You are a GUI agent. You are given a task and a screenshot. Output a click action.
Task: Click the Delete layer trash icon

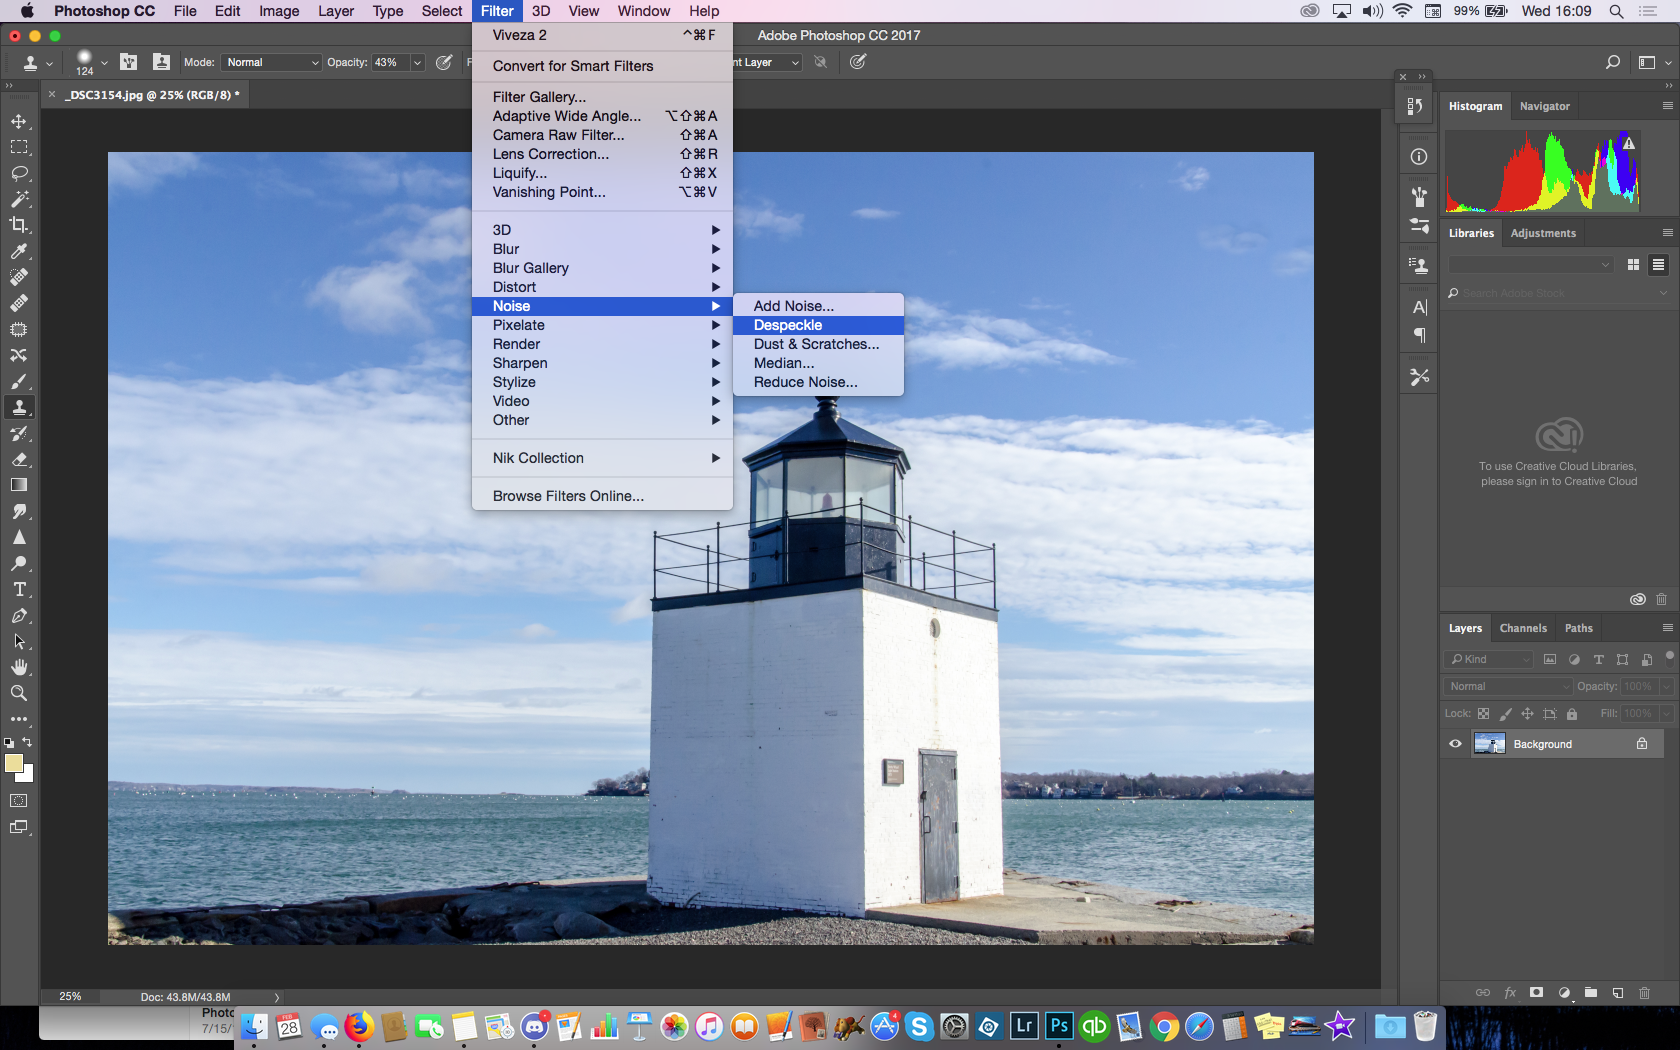coord(1644,993)
